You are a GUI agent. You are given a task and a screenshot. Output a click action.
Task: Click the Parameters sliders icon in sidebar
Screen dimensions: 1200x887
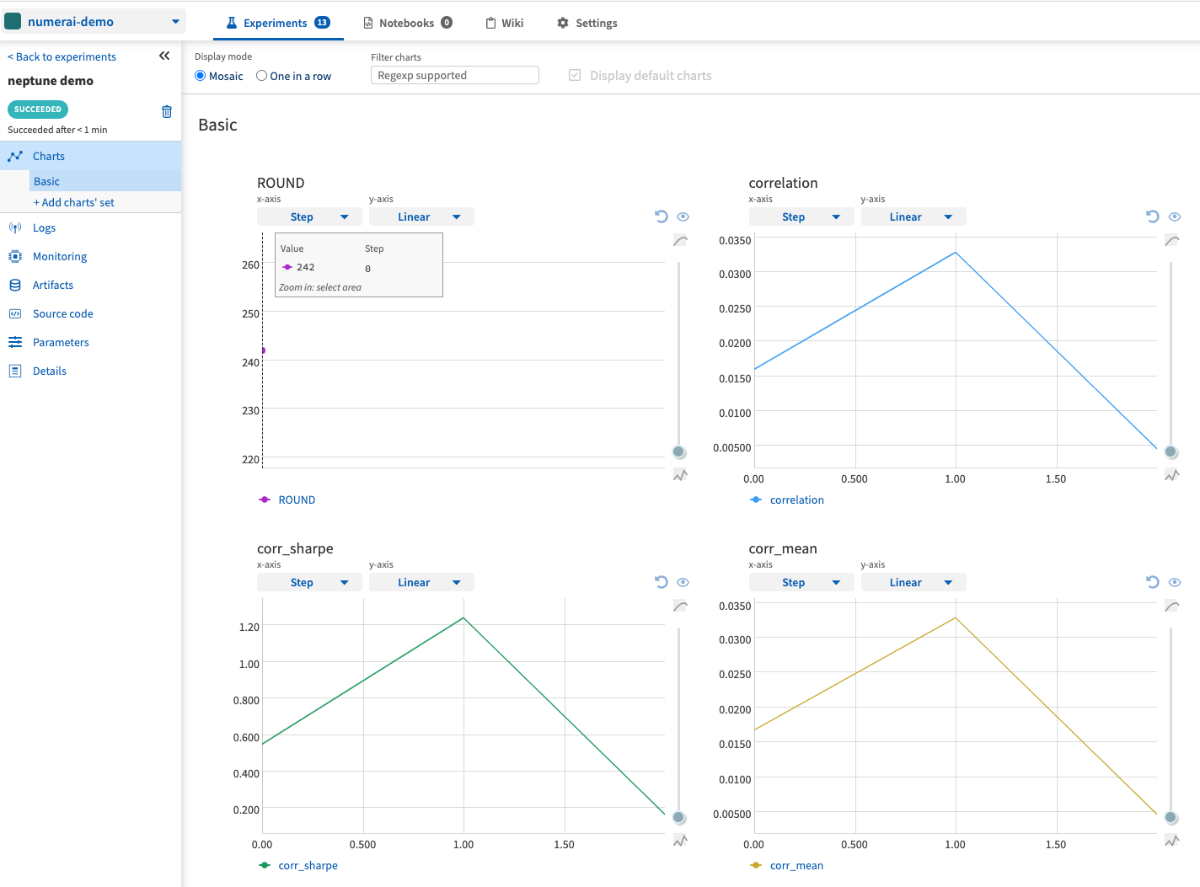(15, 342)
